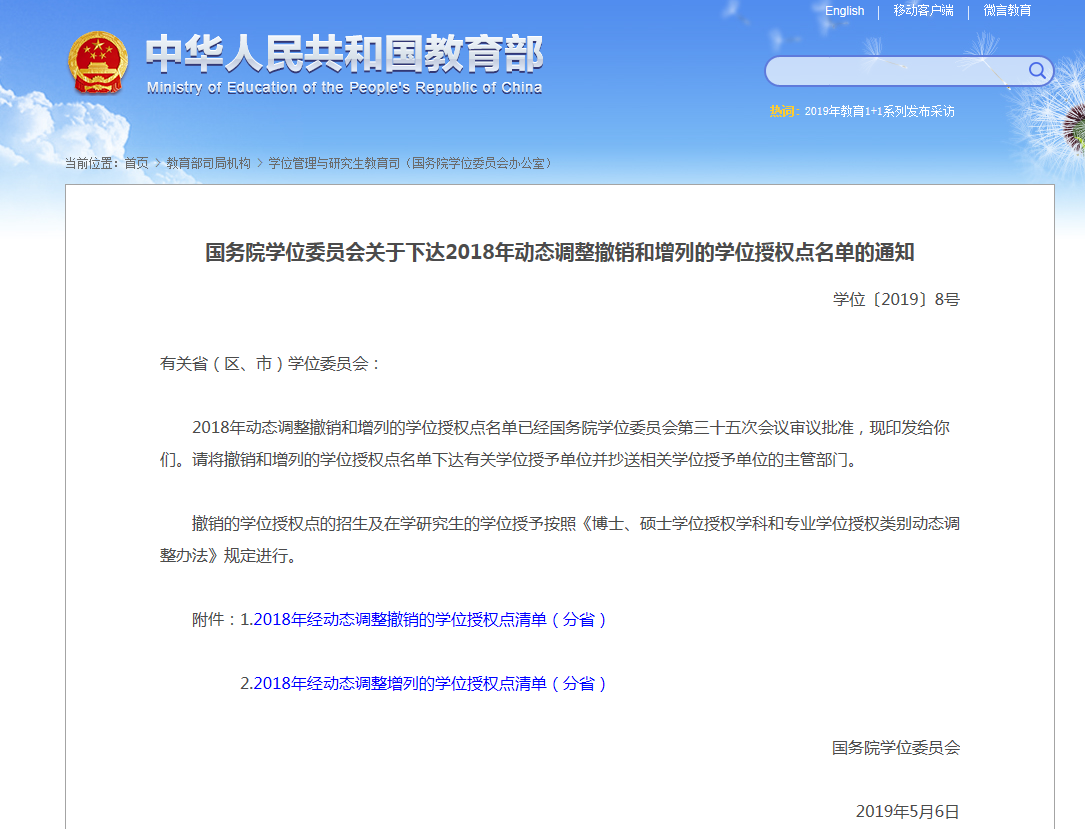Screen dimensions: 1085x829
Task: Open hot topic 2019年教育1+1系列发布采访
Action: 879,112
